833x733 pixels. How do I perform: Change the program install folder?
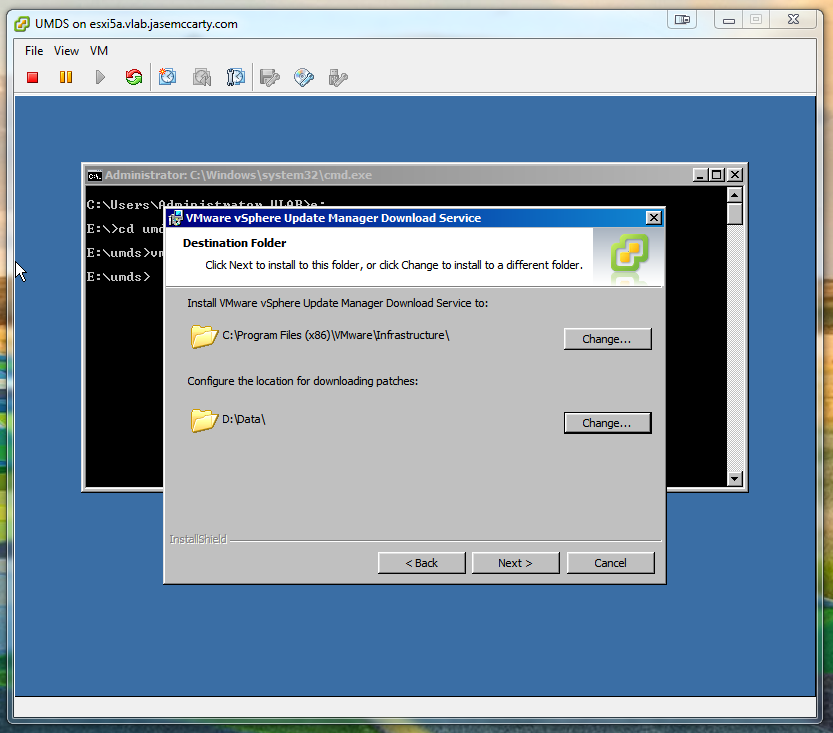click(x=607, y=339)
